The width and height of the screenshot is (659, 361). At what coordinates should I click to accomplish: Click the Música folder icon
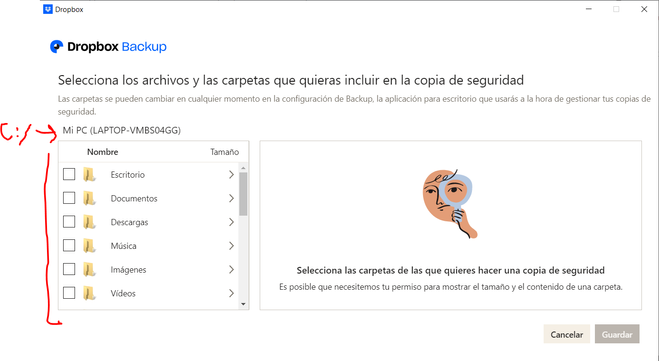click(89, 246)
